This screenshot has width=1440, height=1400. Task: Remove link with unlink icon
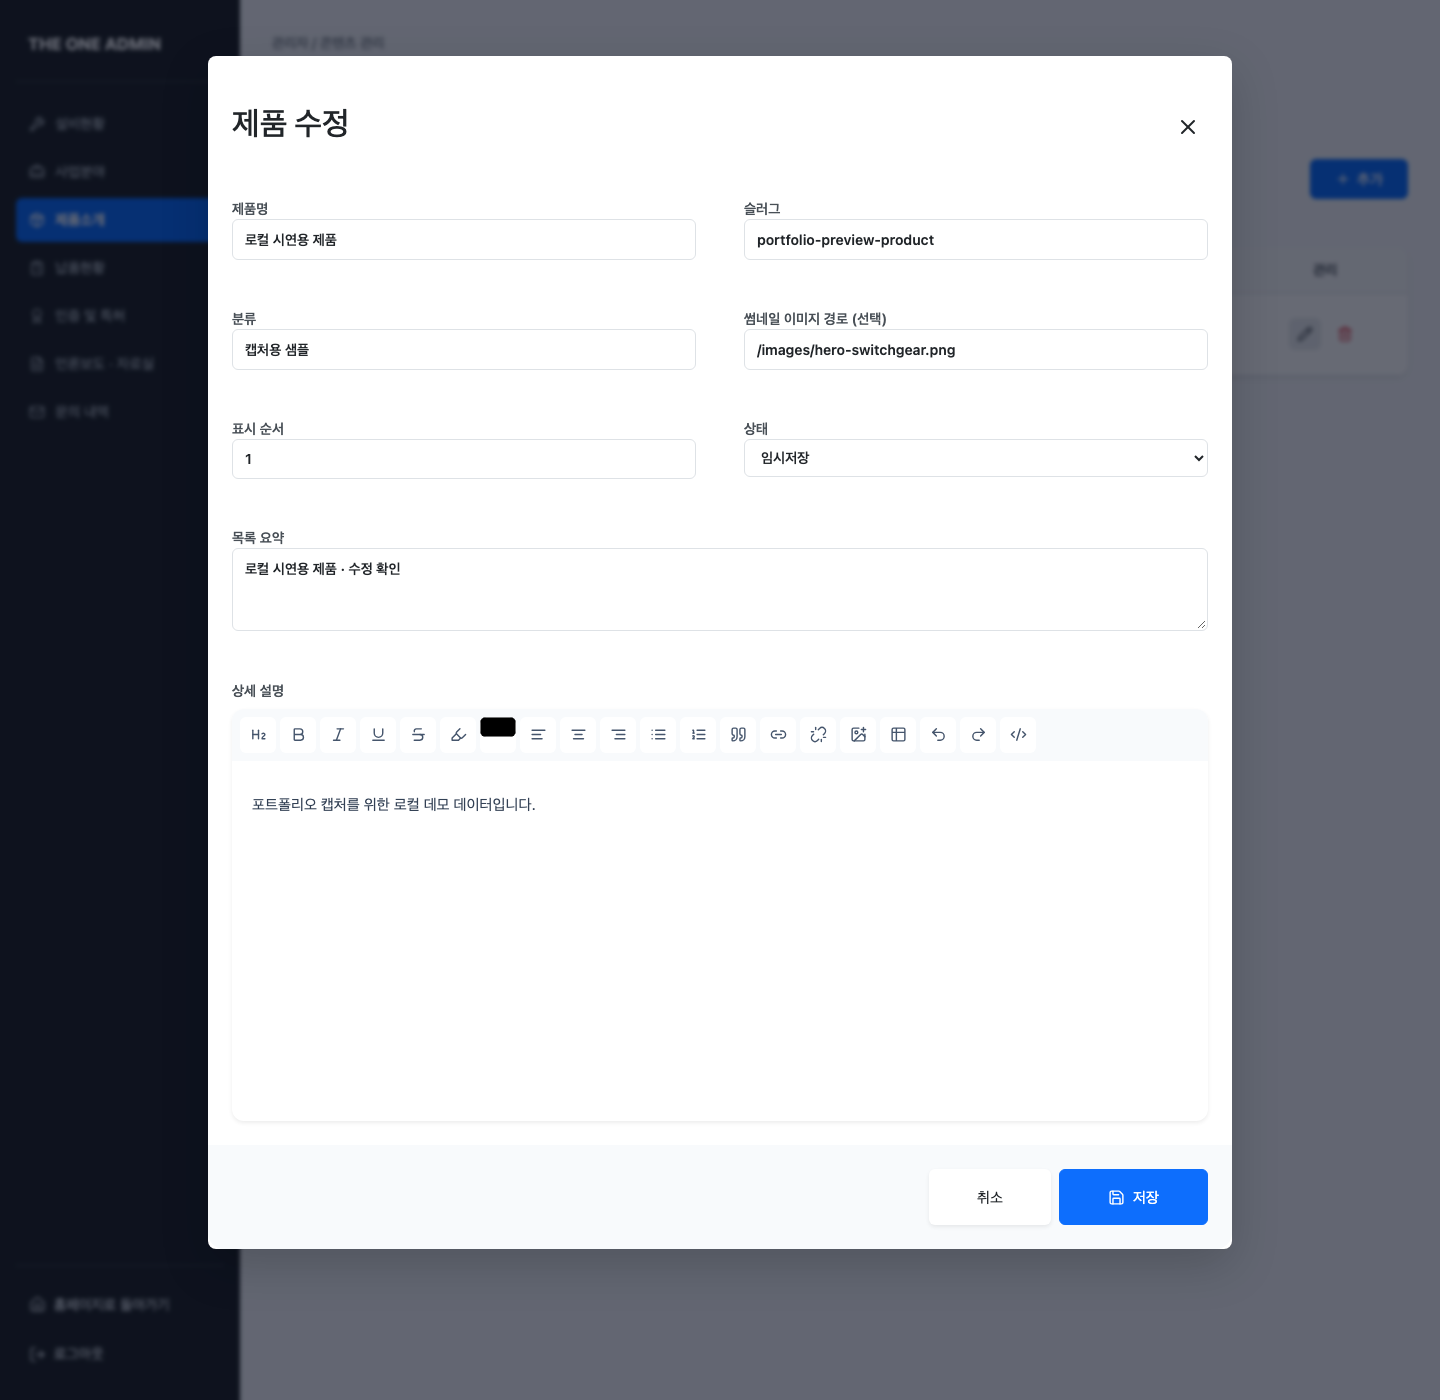tap(818, 735)
